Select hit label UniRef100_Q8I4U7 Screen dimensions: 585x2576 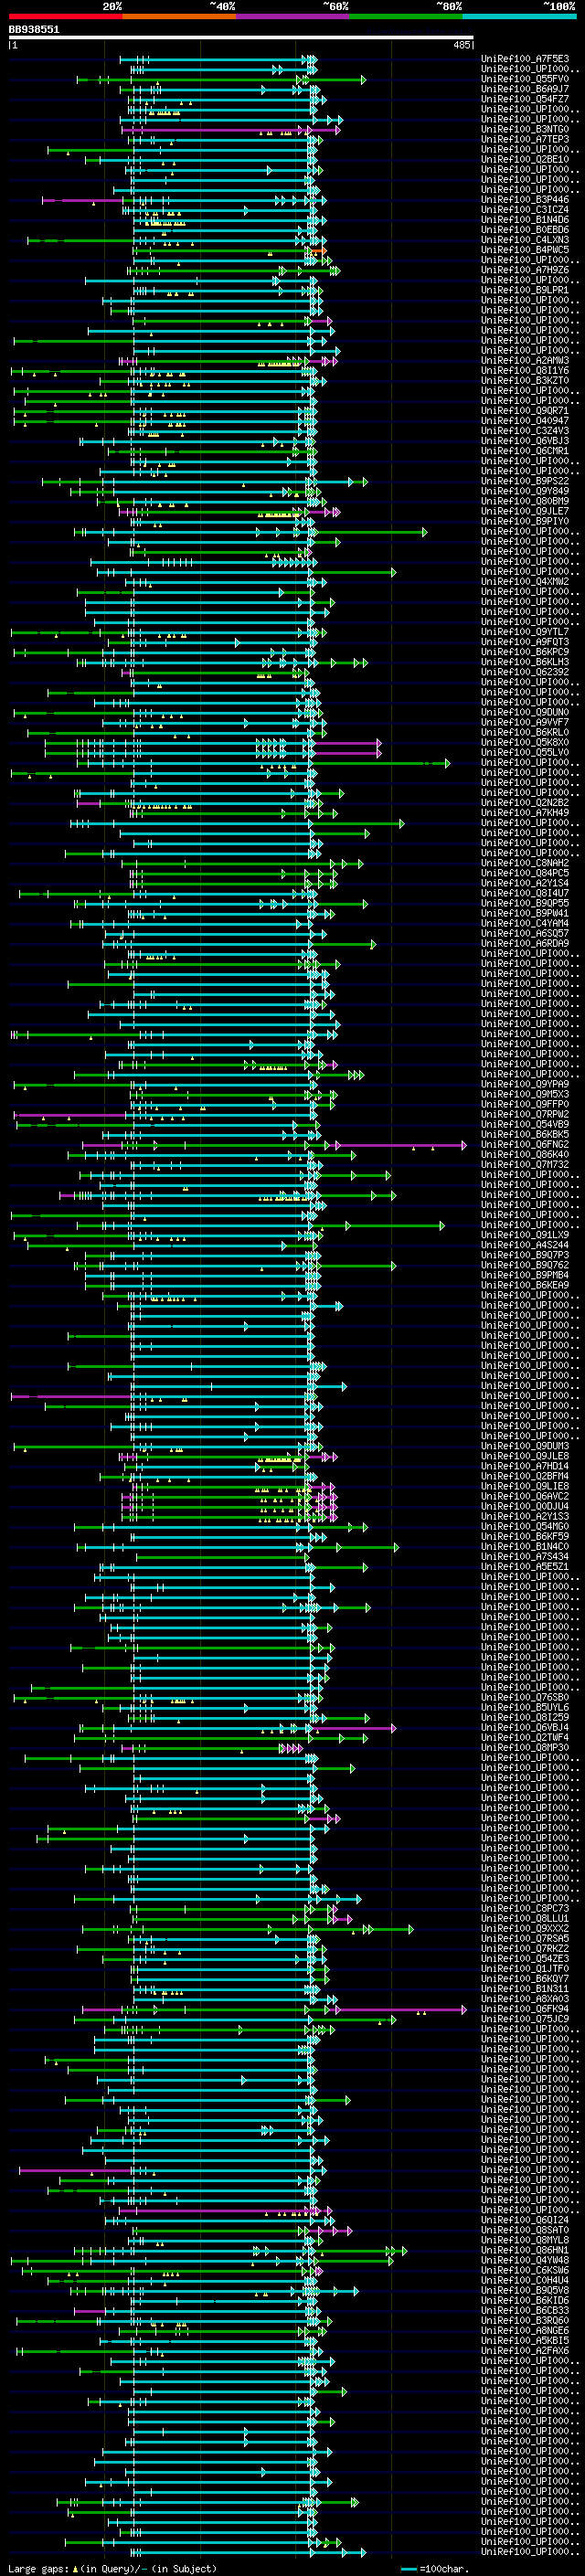525,893
